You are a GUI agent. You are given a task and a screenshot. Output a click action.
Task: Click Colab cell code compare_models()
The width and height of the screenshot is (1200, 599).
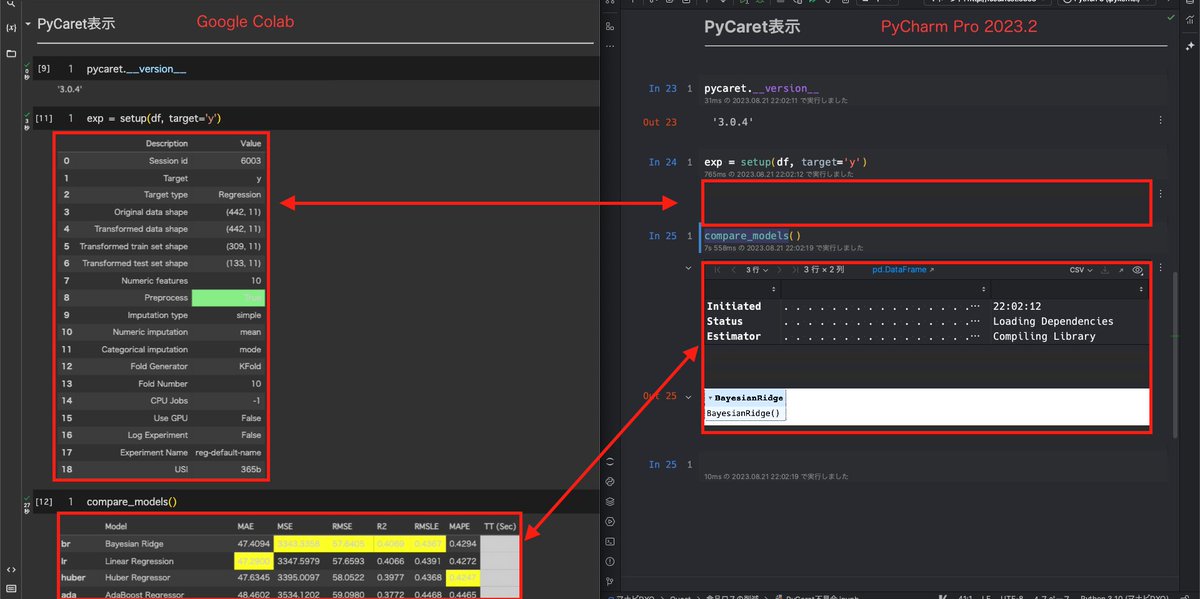131,501
